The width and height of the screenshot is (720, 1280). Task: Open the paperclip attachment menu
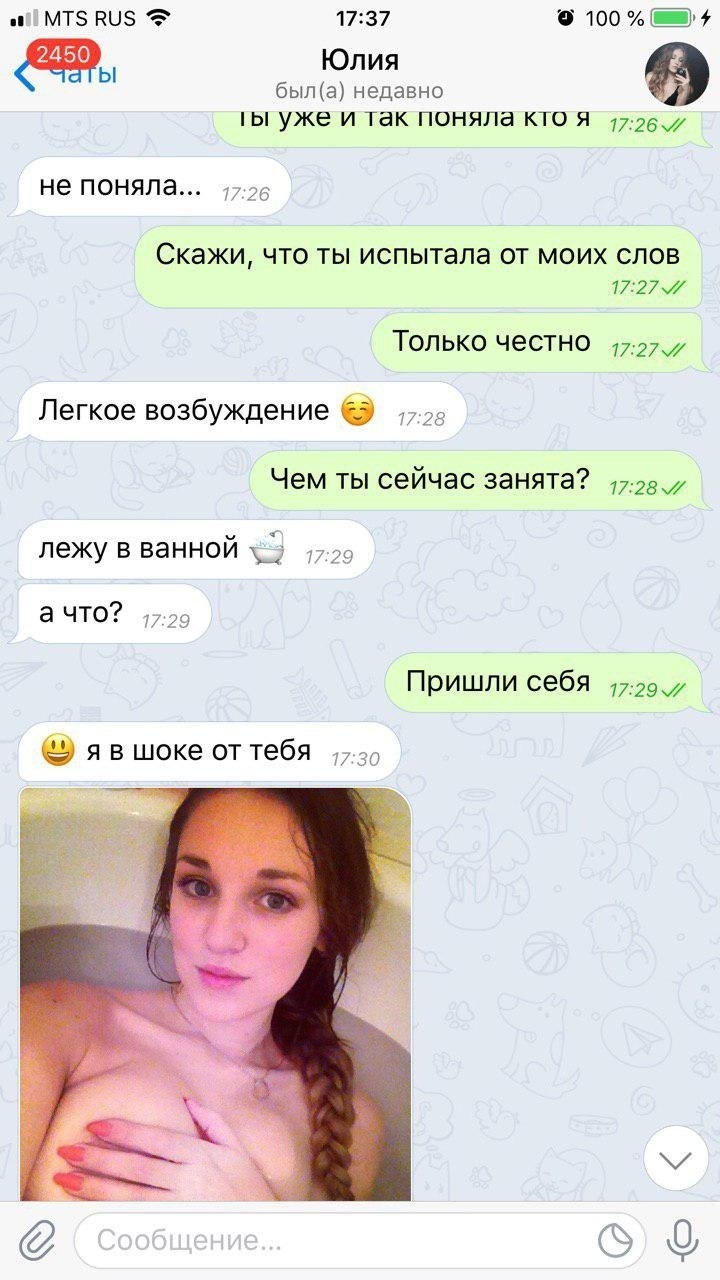pyautogui.click(x=37, y=1241)
